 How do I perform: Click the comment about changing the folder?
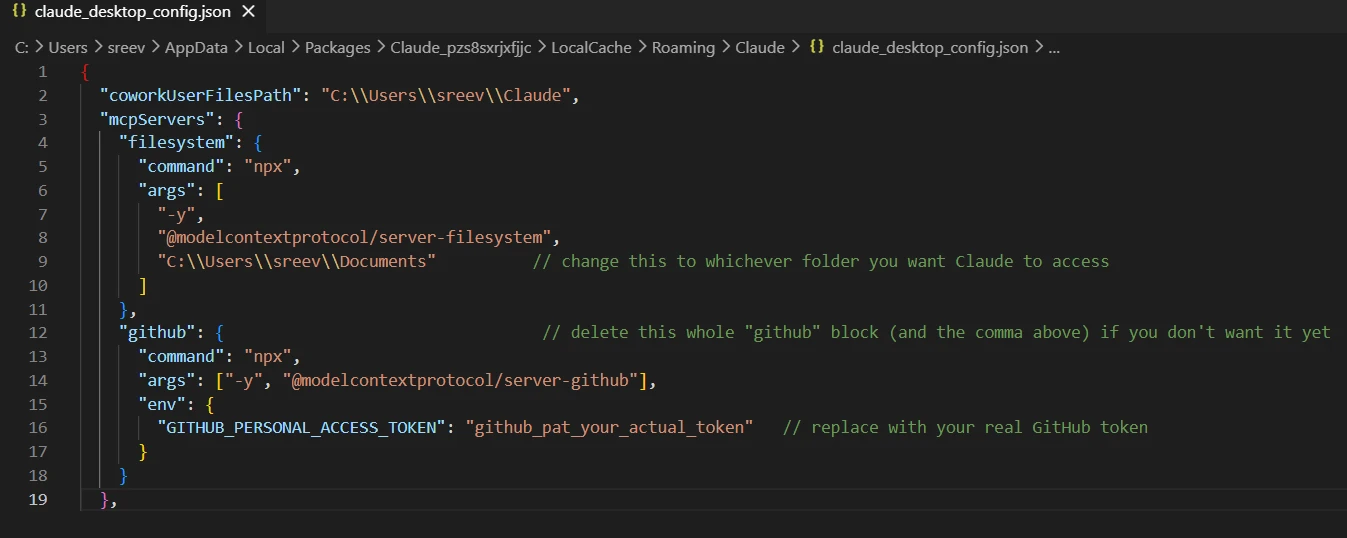coord(821,261)
